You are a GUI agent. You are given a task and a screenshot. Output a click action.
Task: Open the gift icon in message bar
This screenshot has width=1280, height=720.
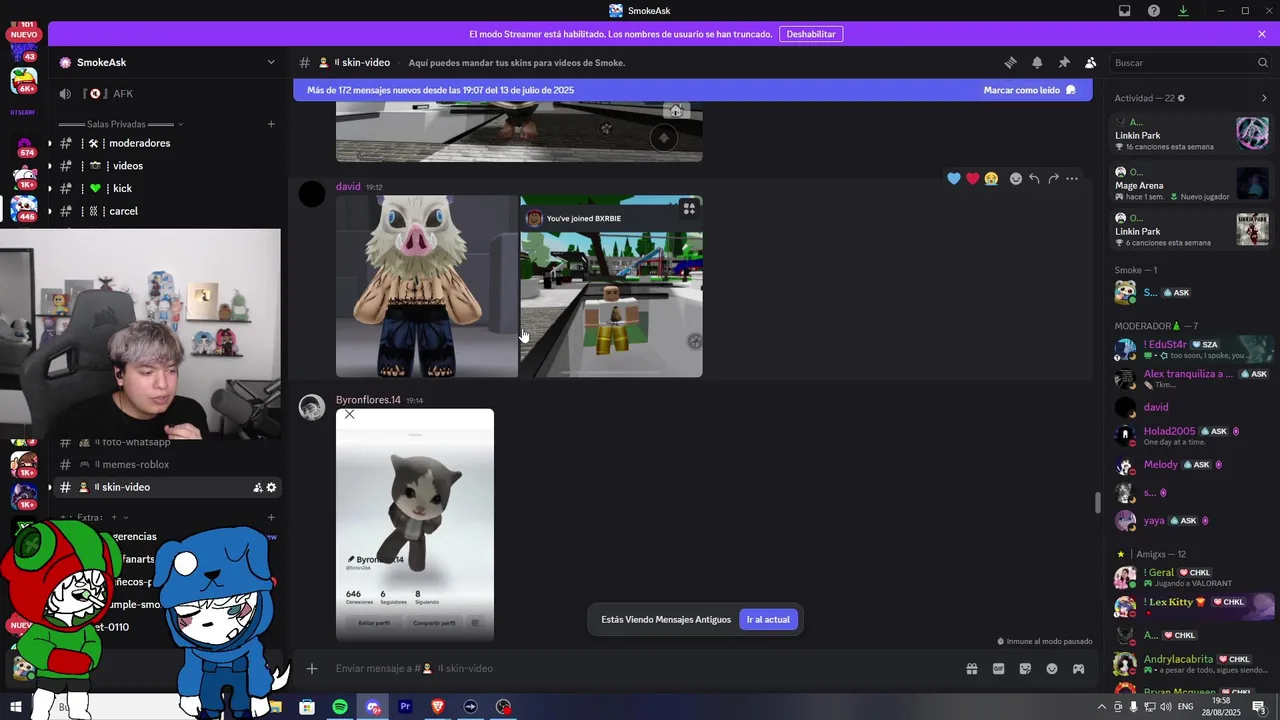click(x=971, y=668)
